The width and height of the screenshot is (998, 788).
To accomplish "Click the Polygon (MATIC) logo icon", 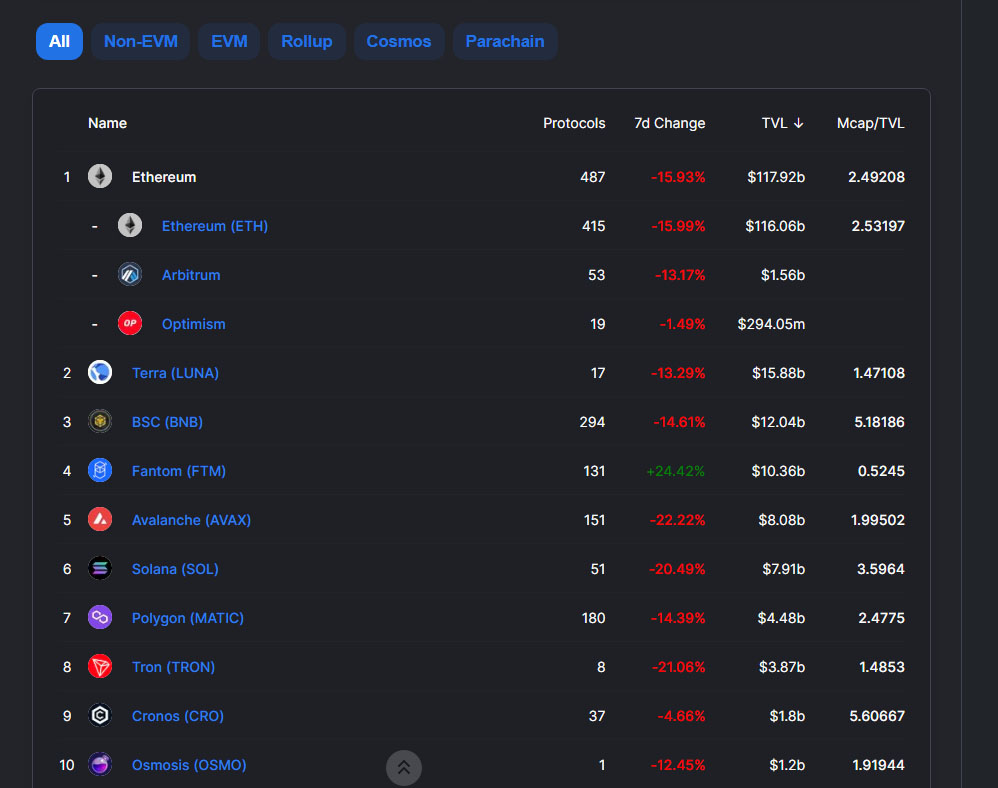I will click(100, 617).
